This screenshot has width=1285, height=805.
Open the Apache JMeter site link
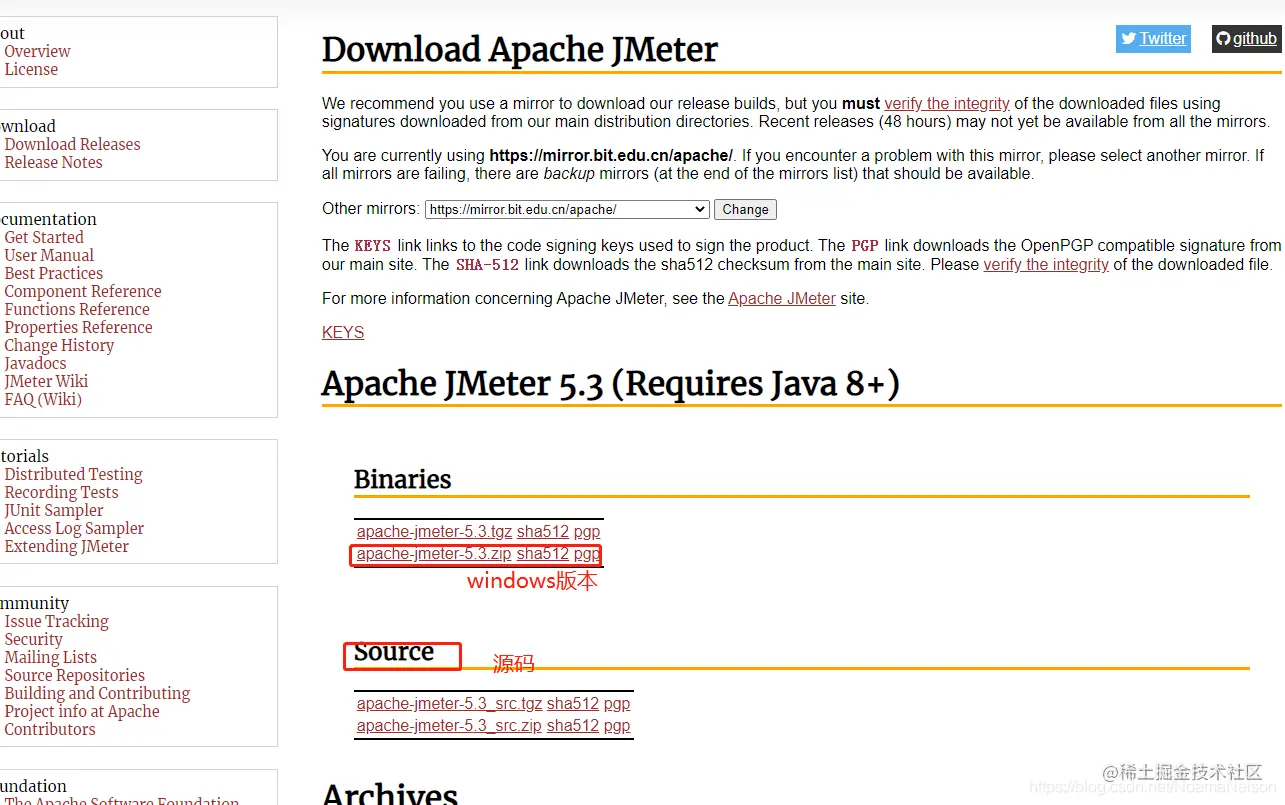[x=782, y=298]
